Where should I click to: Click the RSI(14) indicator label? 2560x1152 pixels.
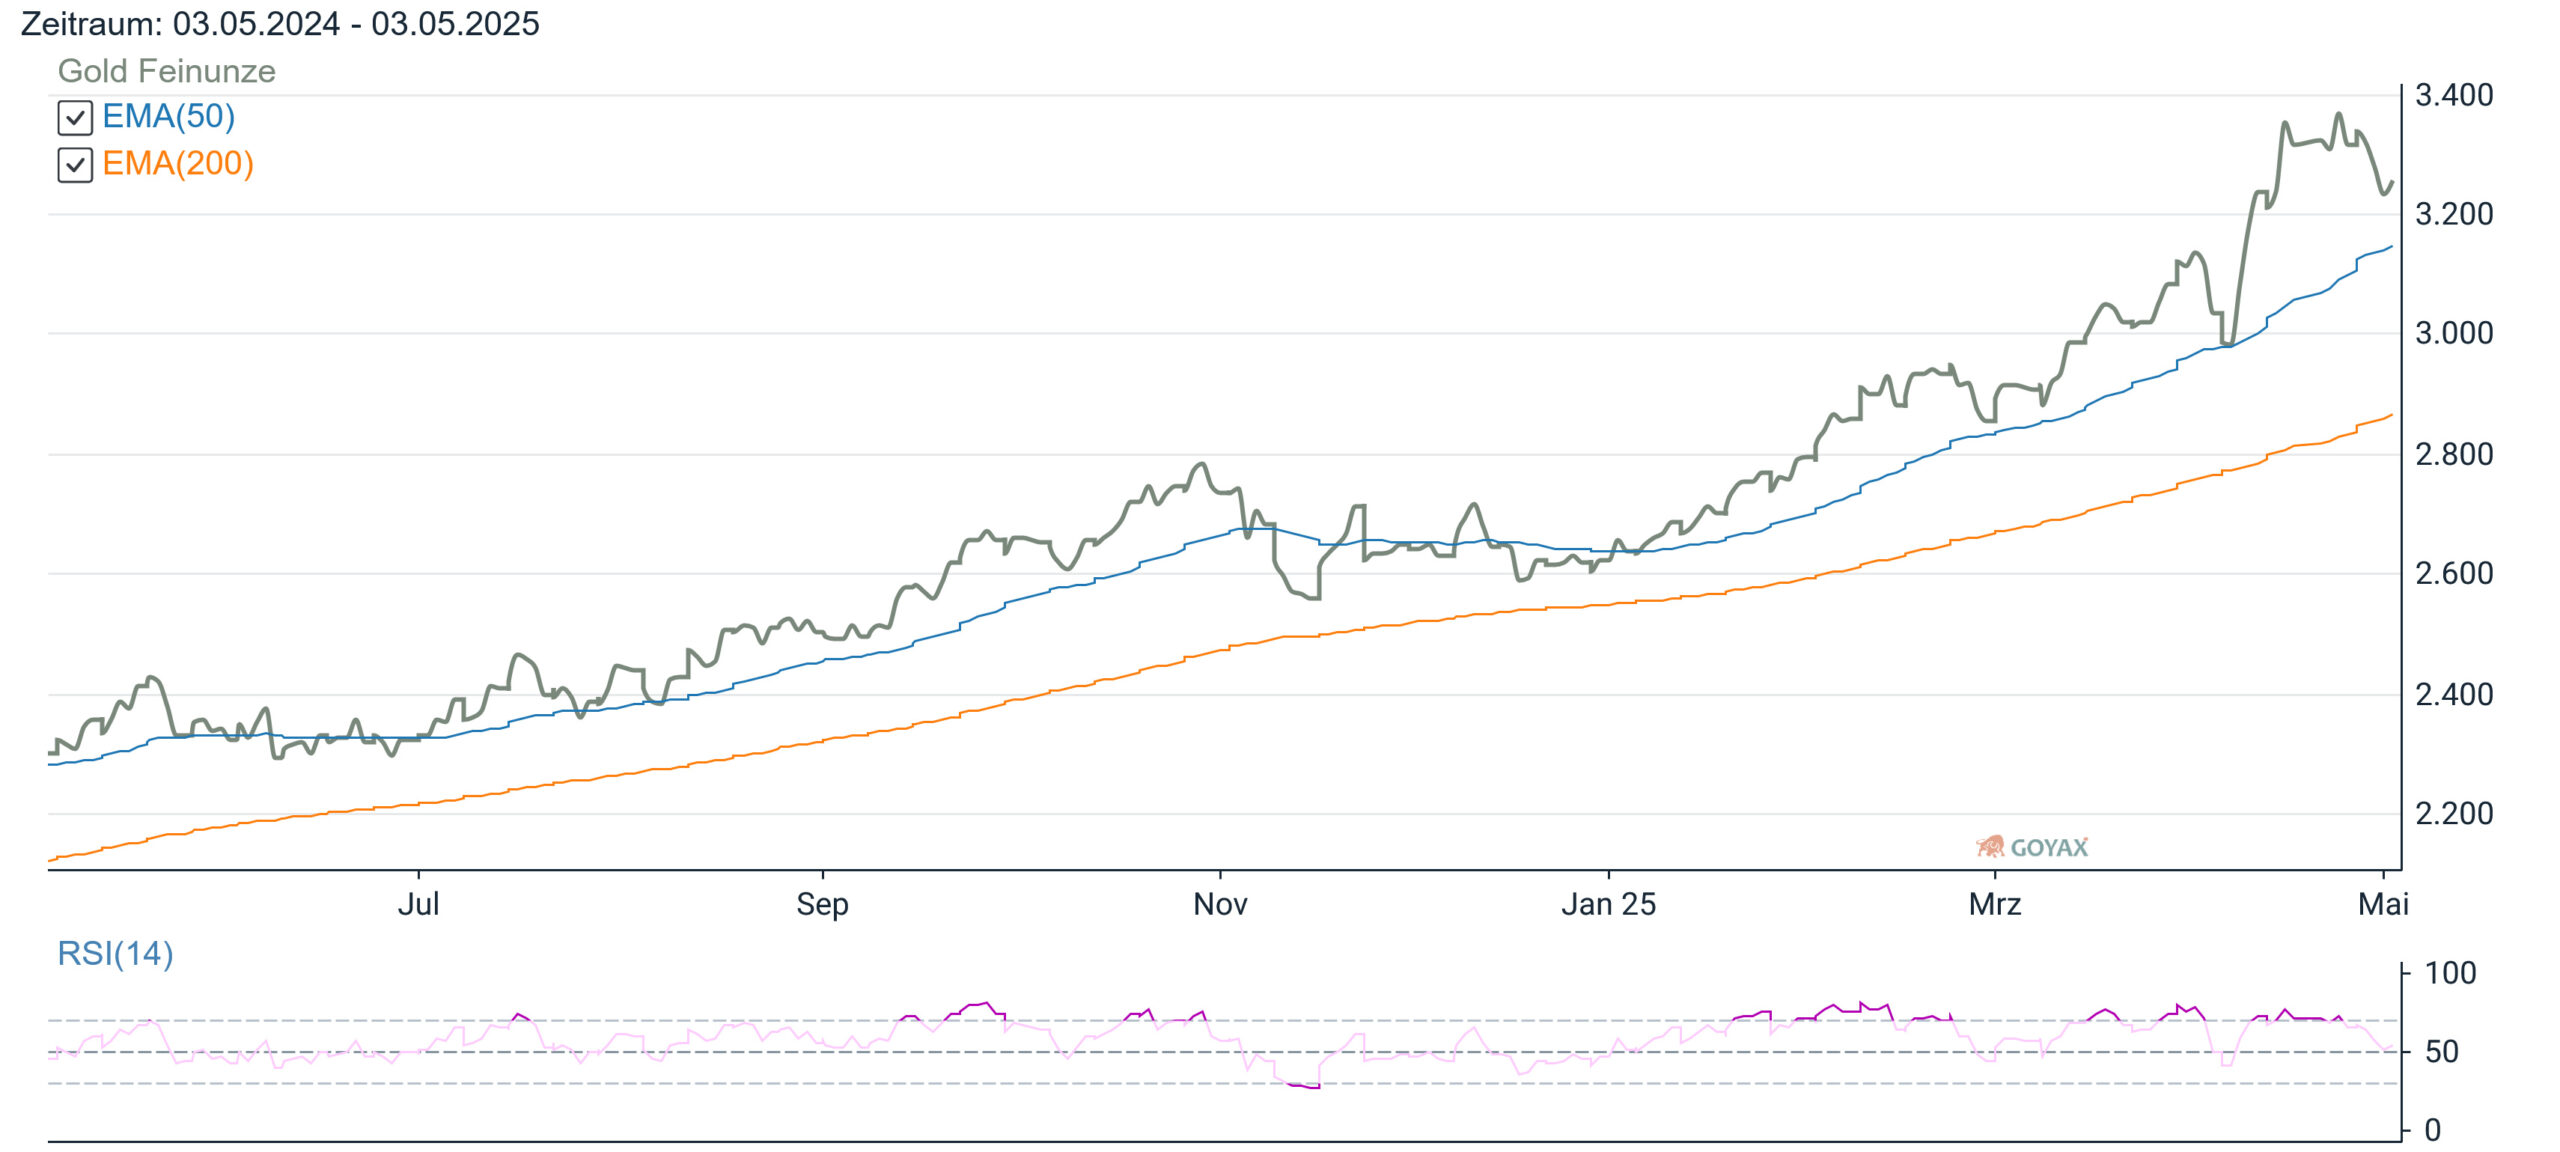pyautogui.click(x=115, y=954)
